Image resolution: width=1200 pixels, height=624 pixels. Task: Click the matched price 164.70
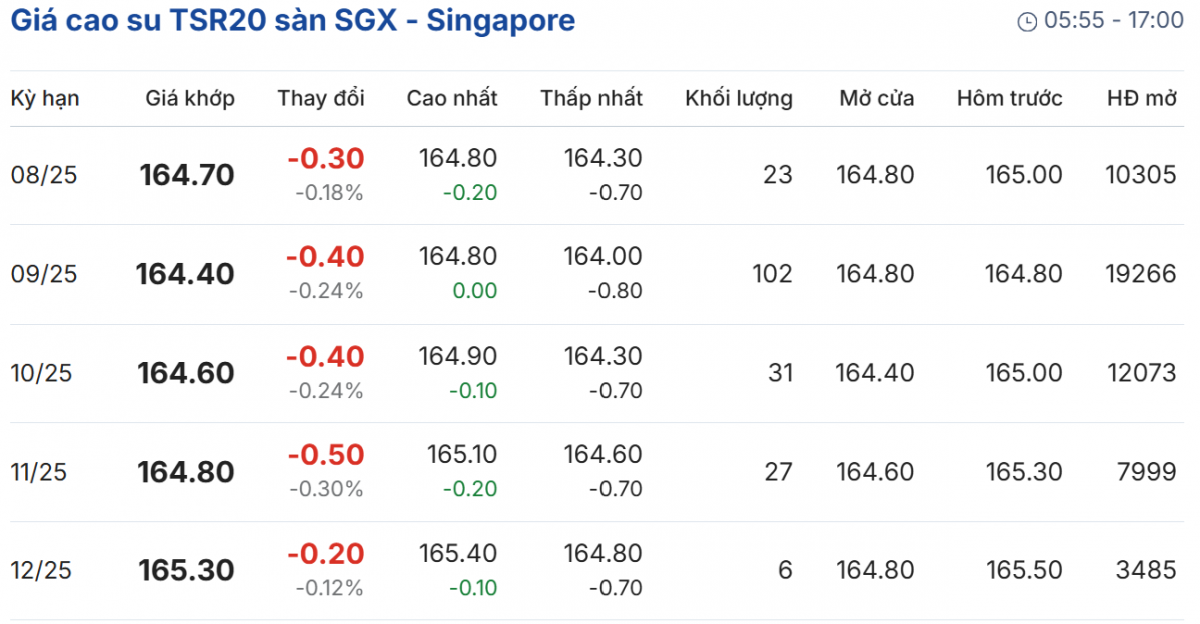point(187,175)
